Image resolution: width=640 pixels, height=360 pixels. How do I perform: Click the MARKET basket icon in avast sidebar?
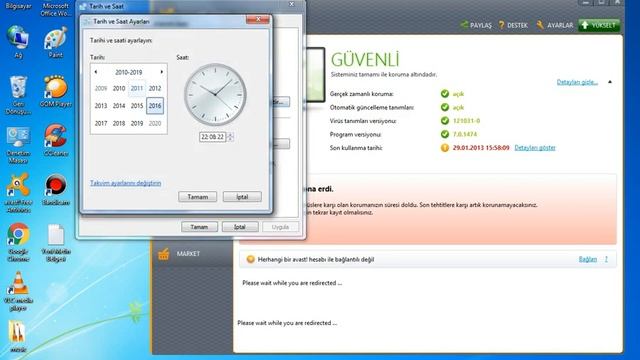click(x=164, y=254)
